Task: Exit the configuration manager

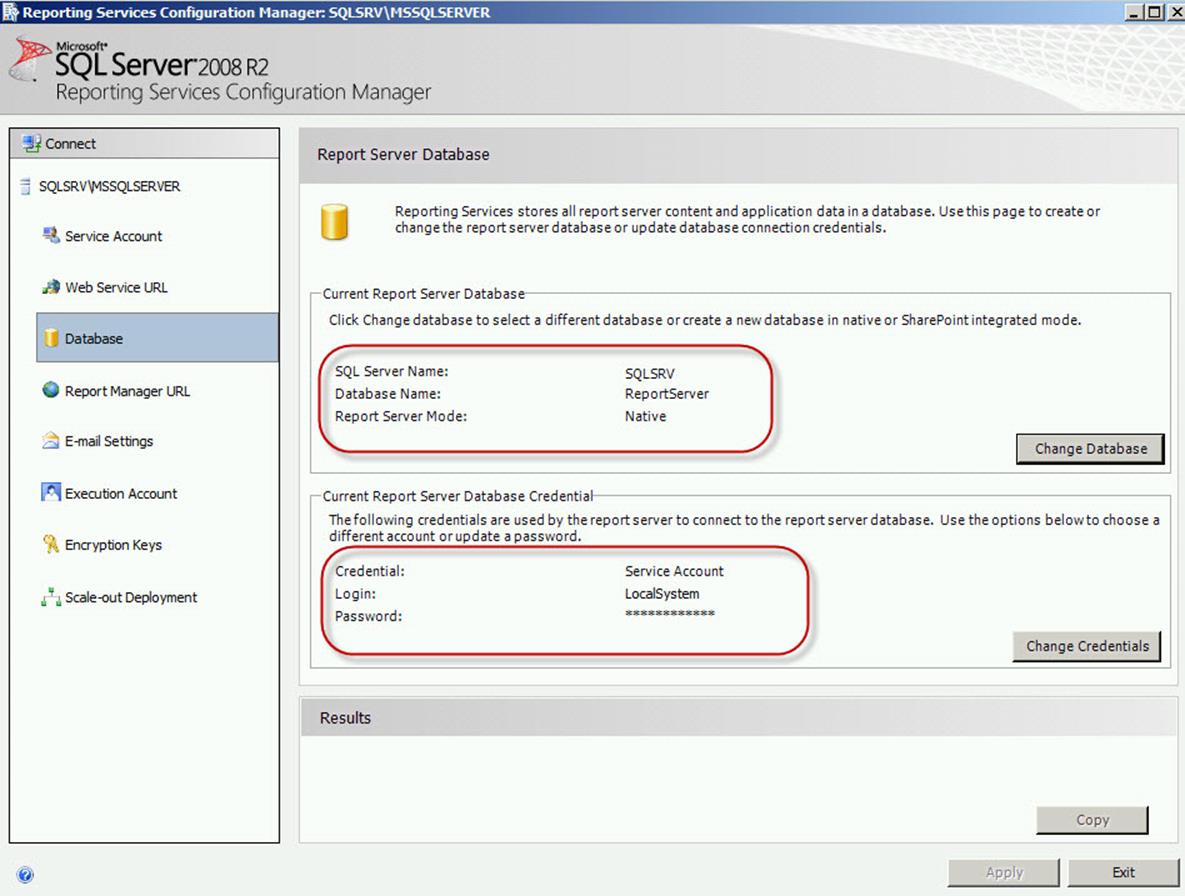Action: [1124, 873]
